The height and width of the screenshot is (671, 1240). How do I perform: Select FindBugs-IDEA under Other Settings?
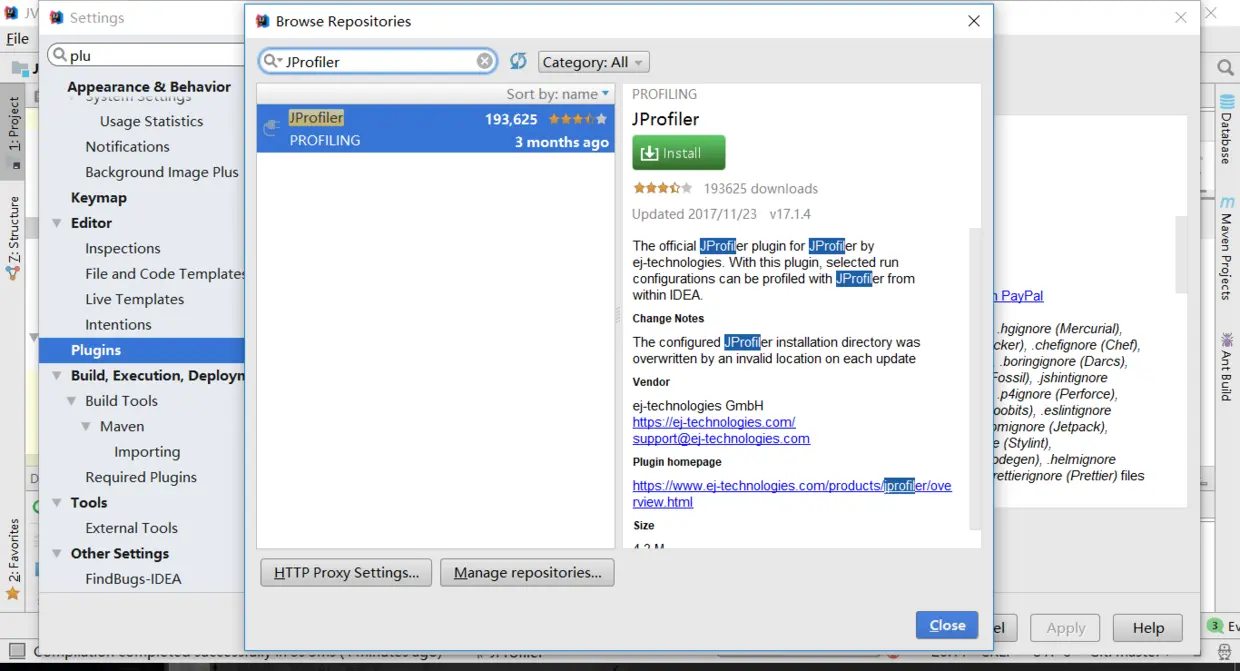click(133, 579)
